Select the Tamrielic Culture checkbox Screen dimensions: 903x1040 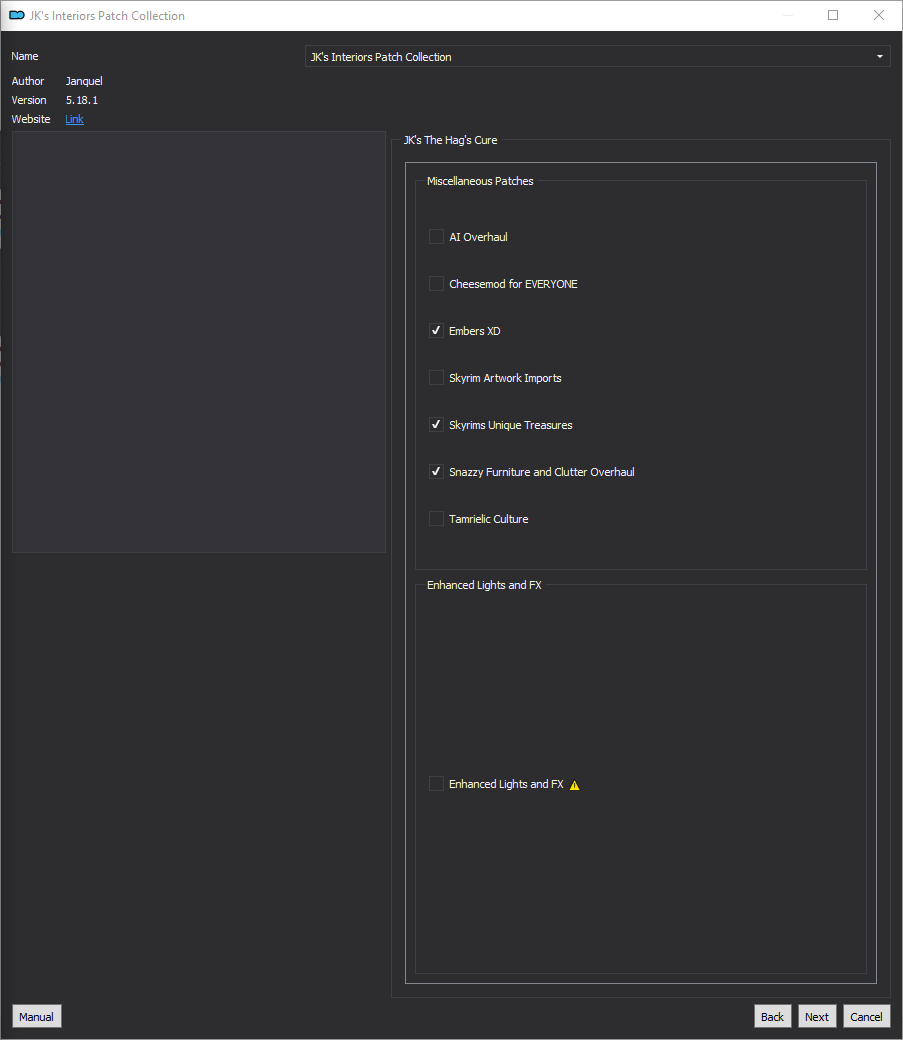(x=436, y=519)
